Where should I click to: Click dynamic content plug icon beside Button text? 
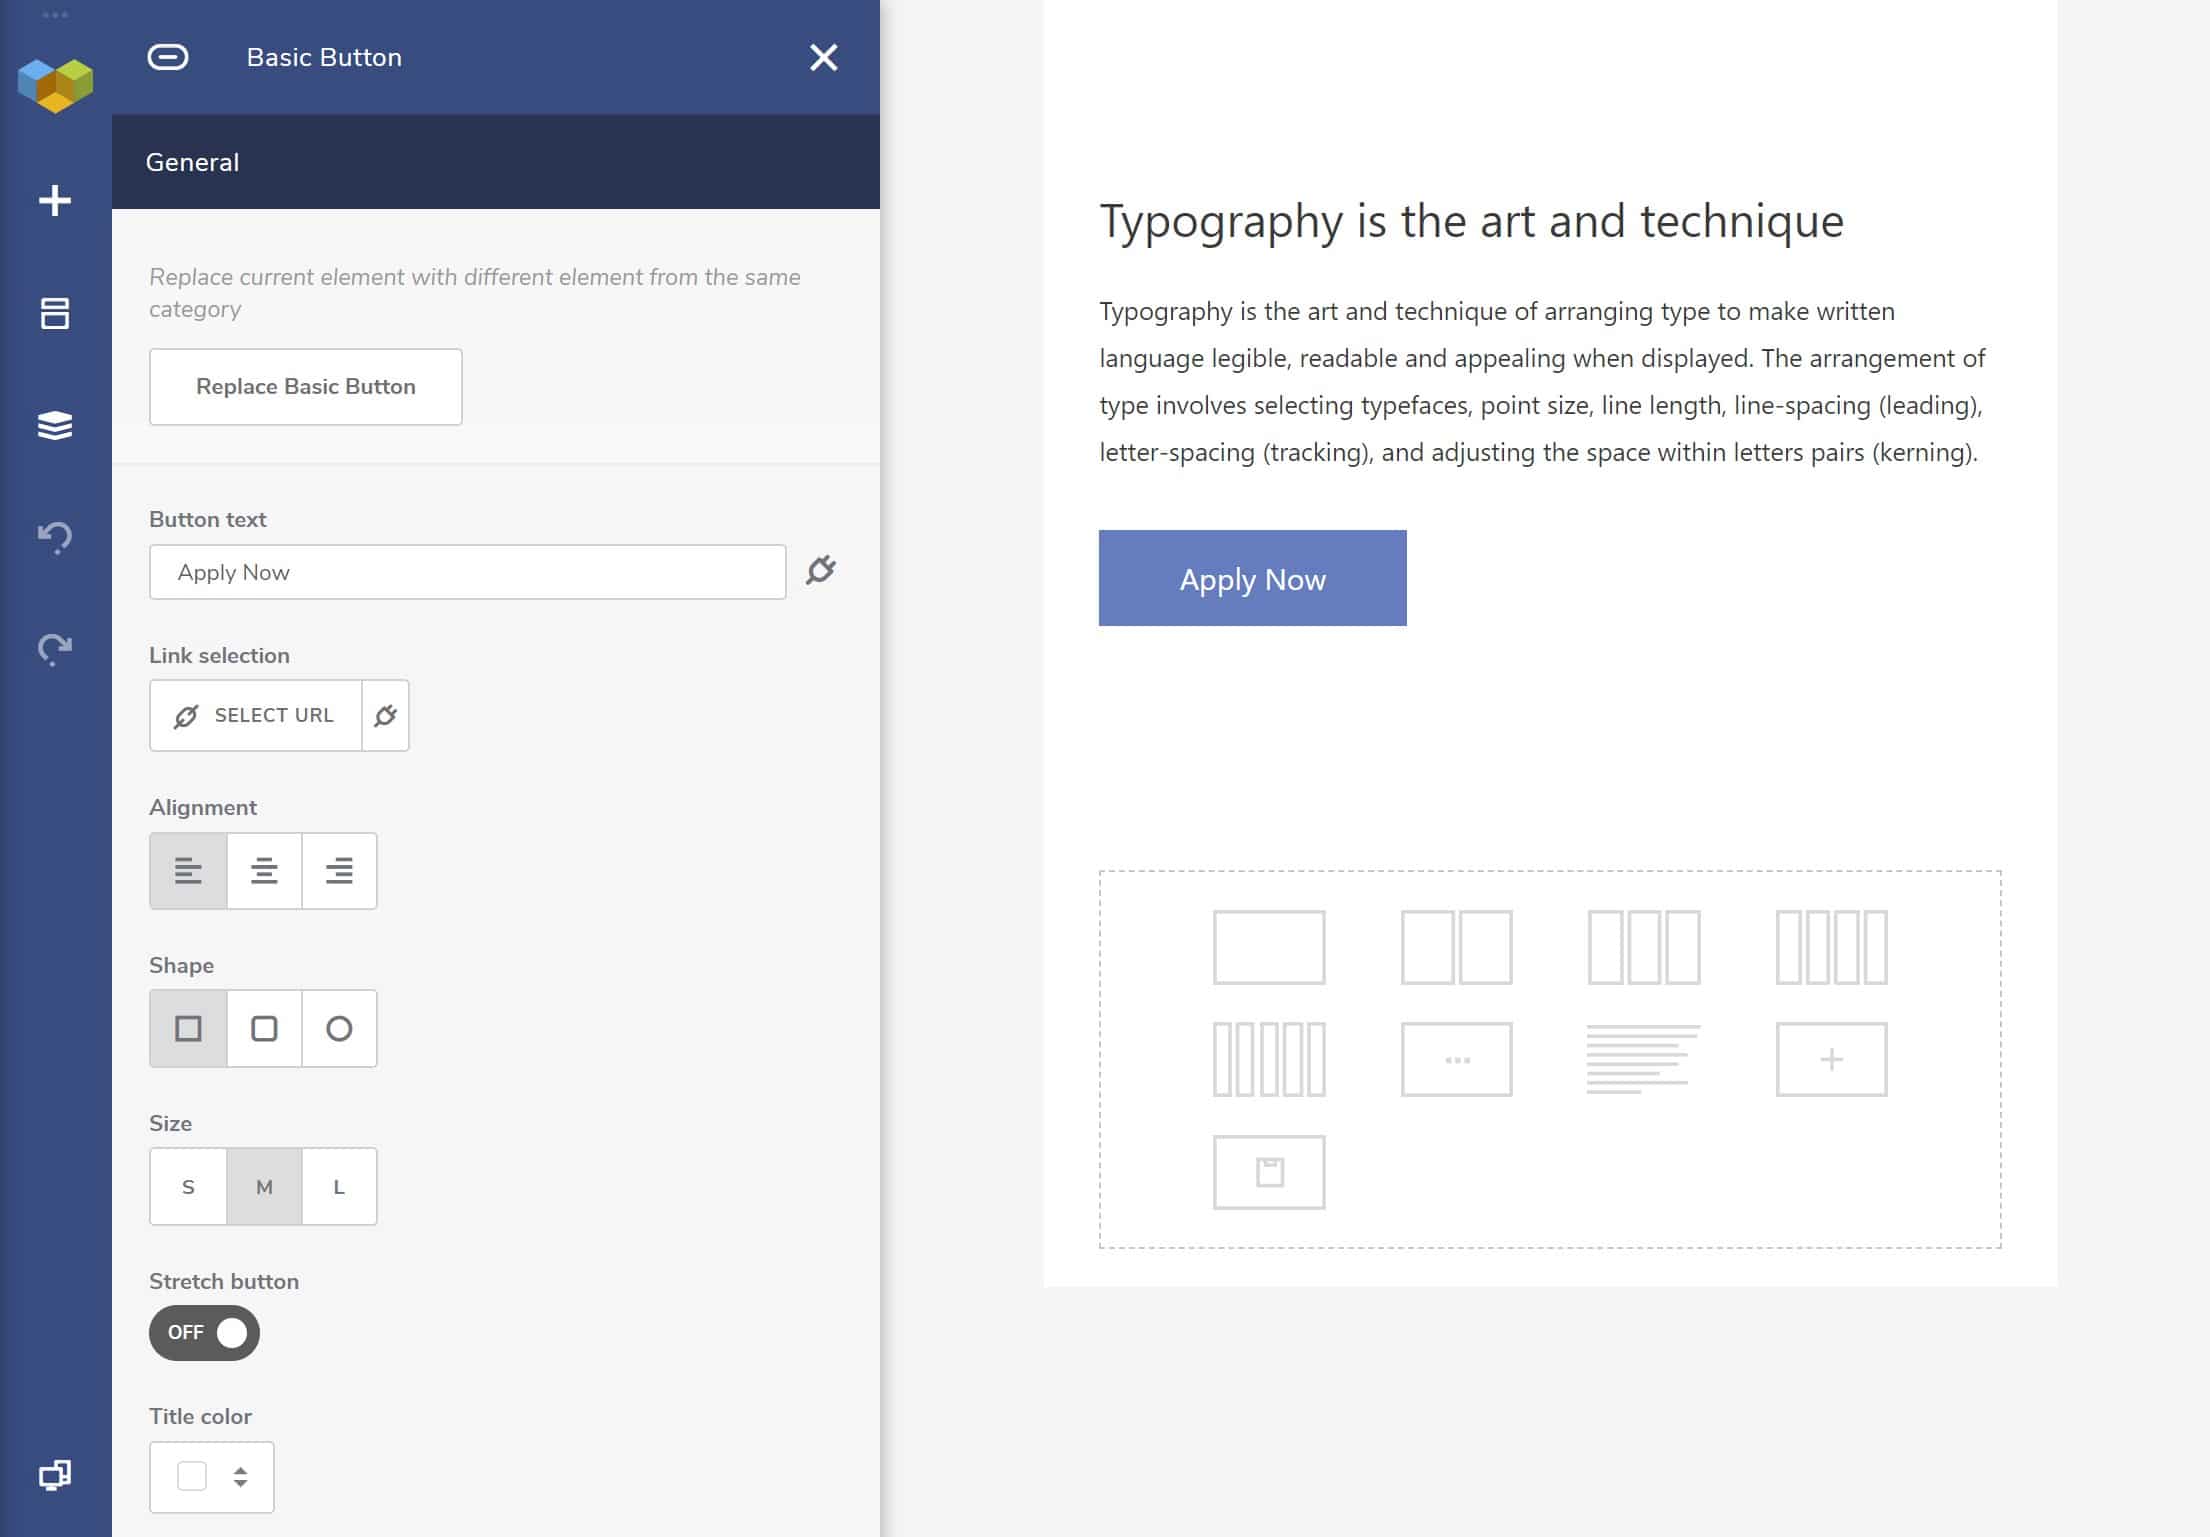coord(821,570)
